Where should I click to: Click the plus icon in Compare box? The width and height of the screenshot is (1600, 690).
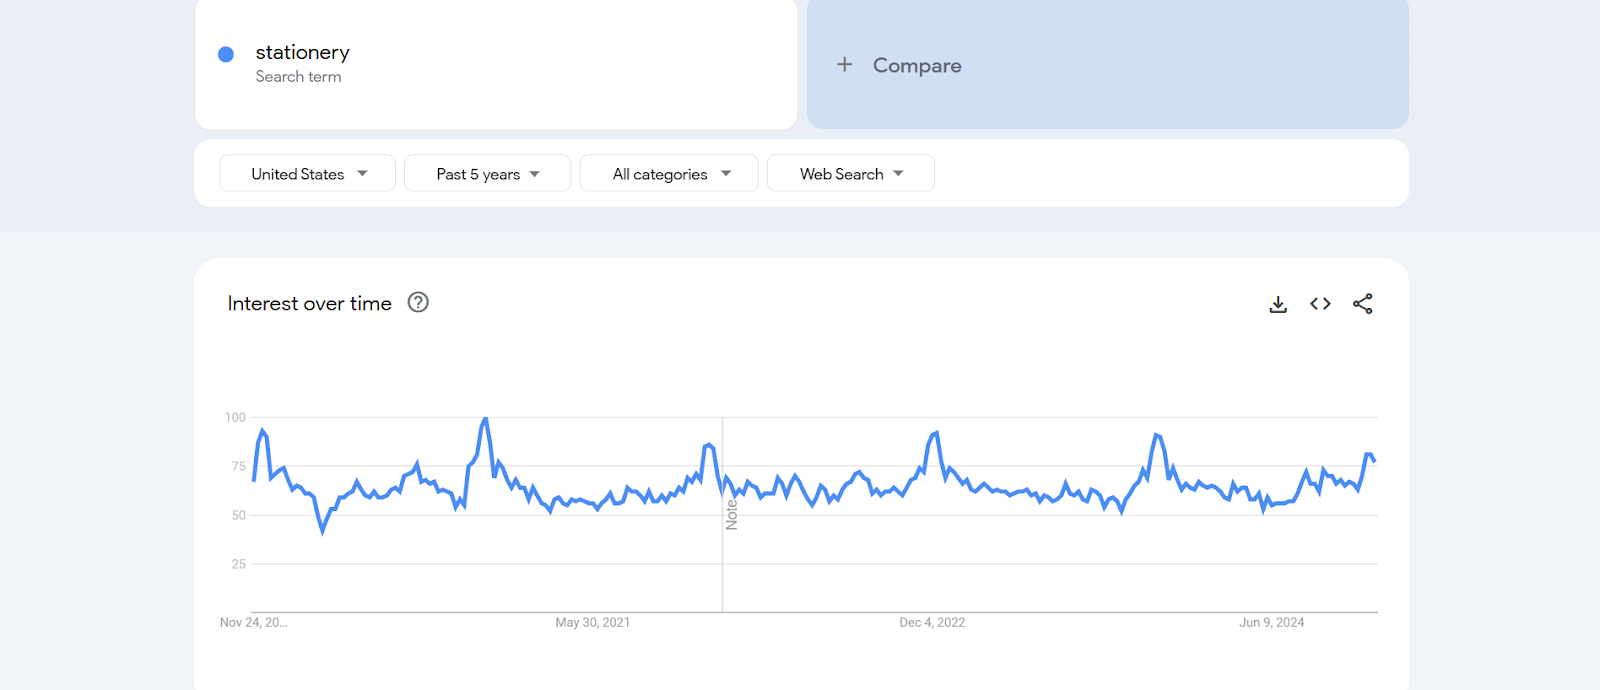pos(845,65)
